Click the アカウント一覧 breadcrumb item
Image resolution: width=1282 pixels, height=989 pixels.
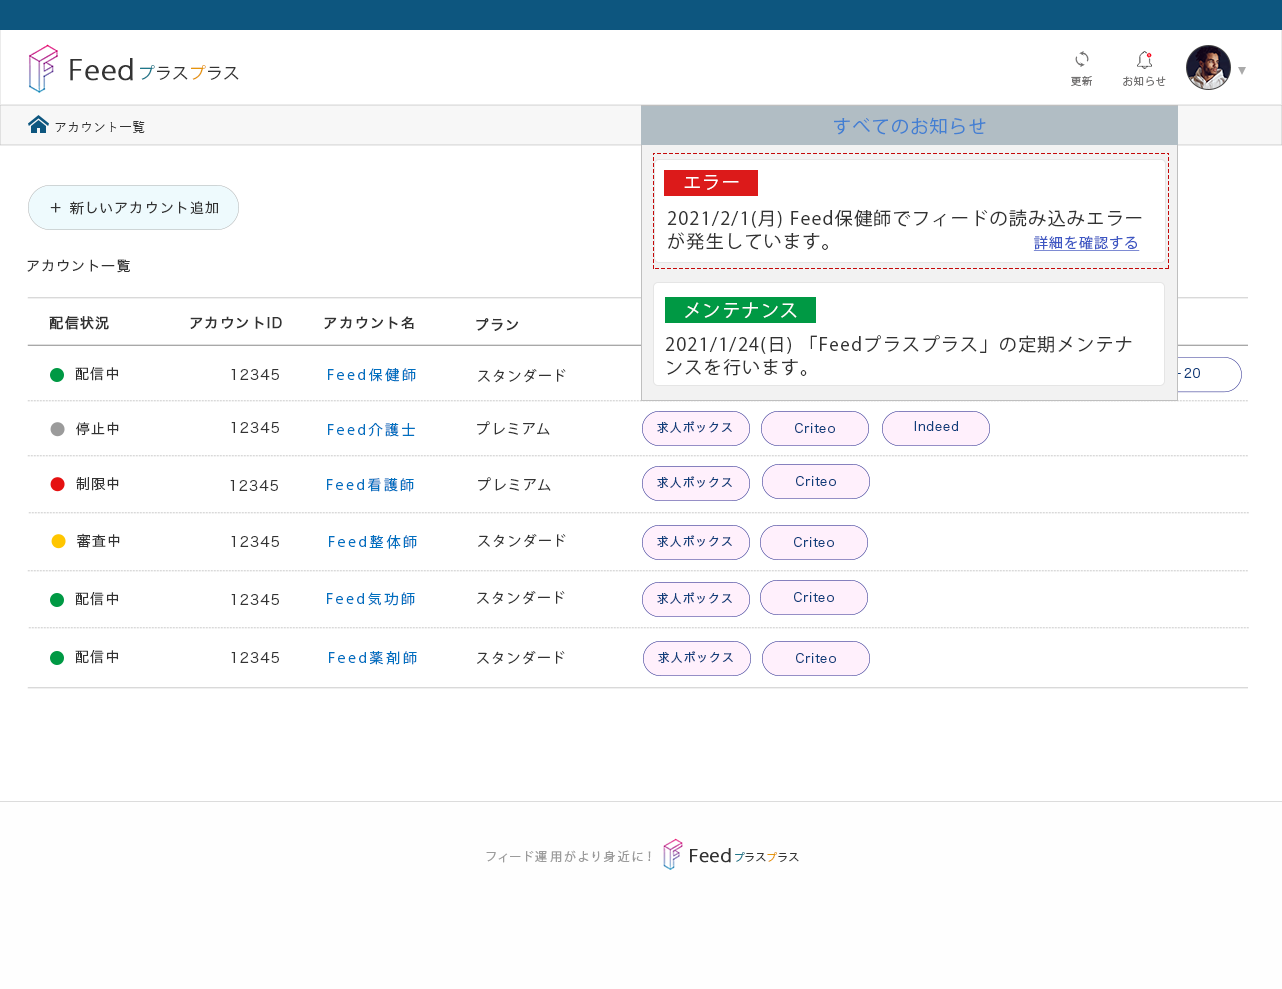(x=100, y=127)
